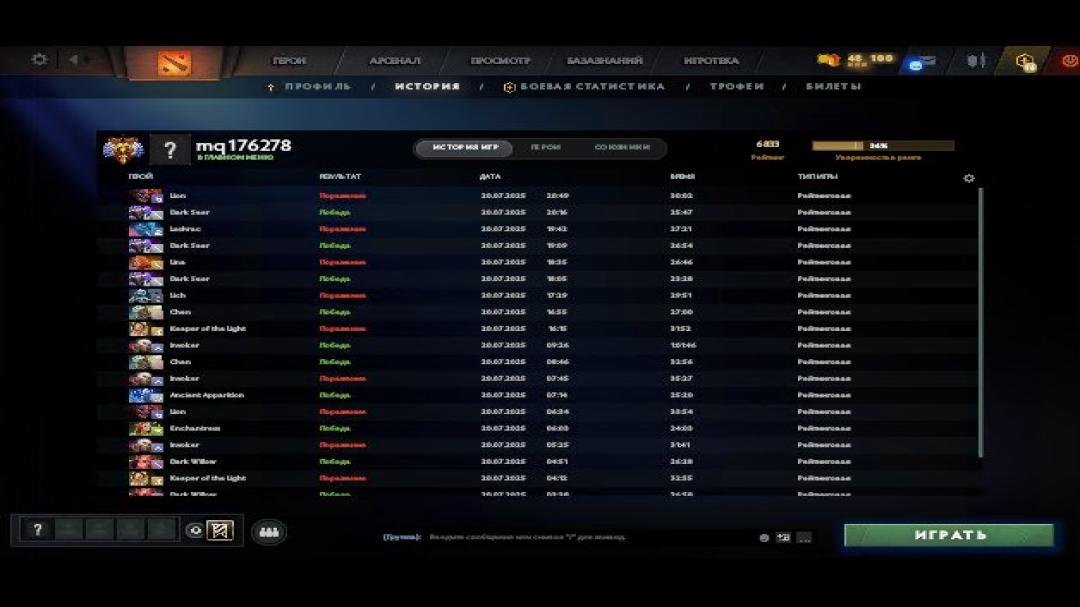
Task: Select the question-mark slot in party bar
Action: click(38, 530)
